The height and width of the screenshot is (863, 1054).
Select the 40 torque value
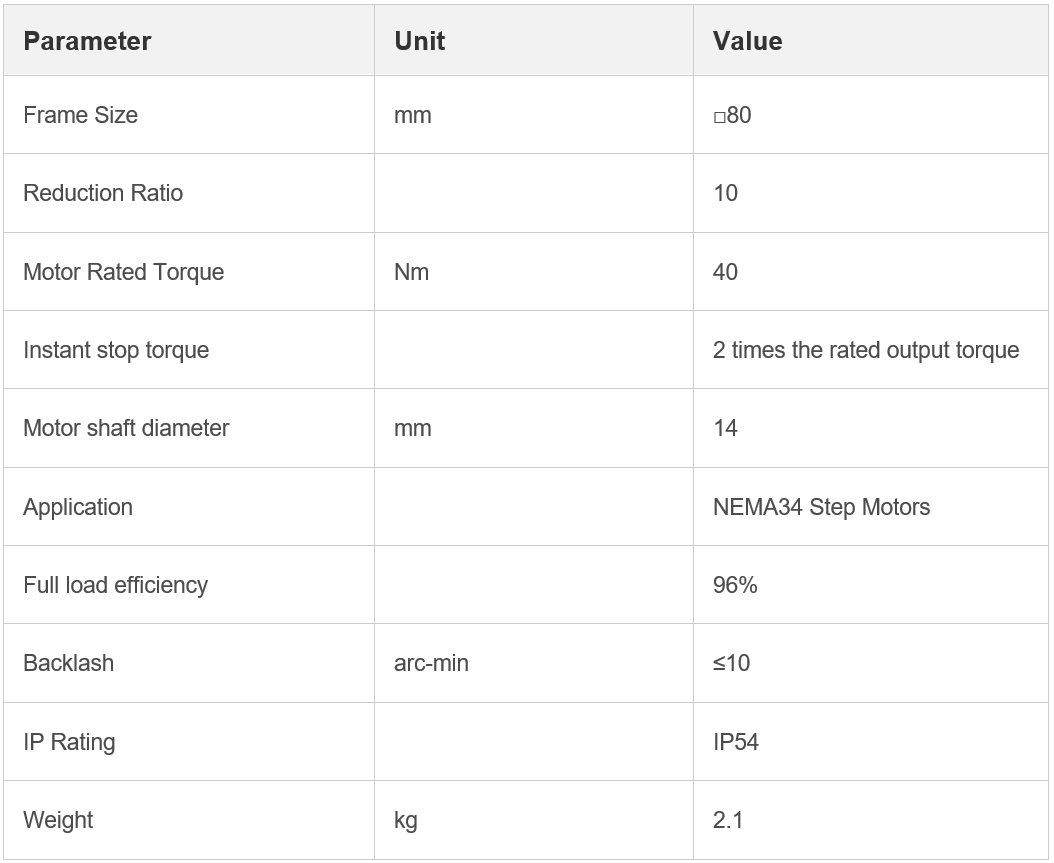click(x=725, y=272)
